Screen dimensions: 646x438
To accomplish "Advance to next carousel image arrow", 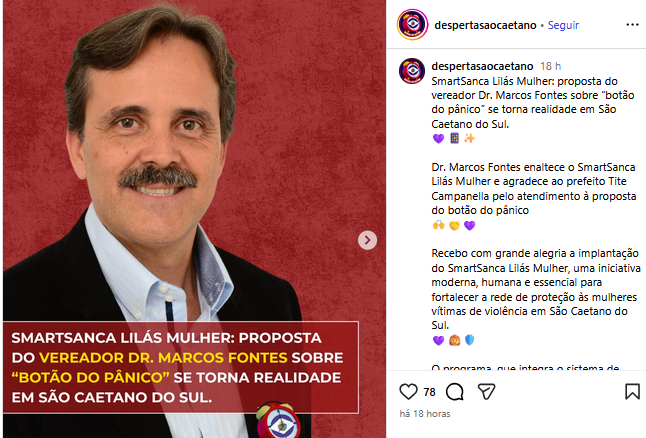I will [367, 240].
